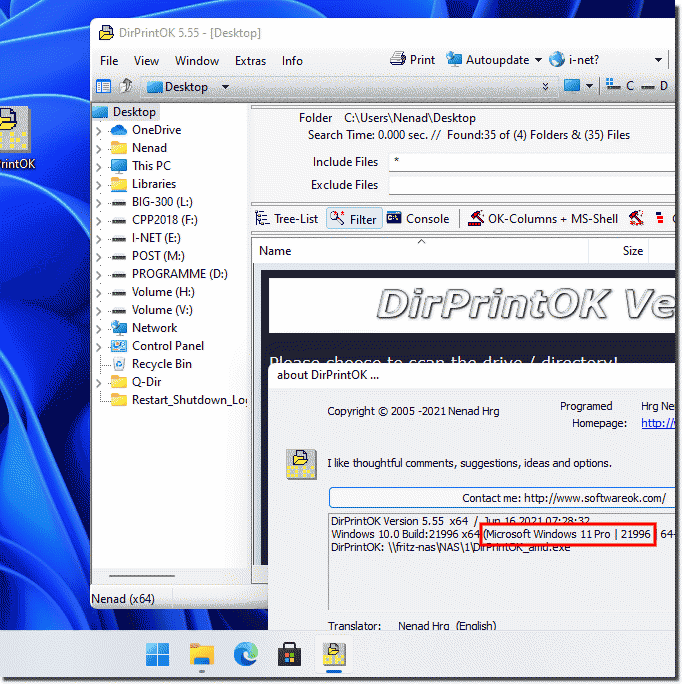Click the D drive shortcut in toolbar
Viewport: 682px width, 684px height.
pos(655,86)
